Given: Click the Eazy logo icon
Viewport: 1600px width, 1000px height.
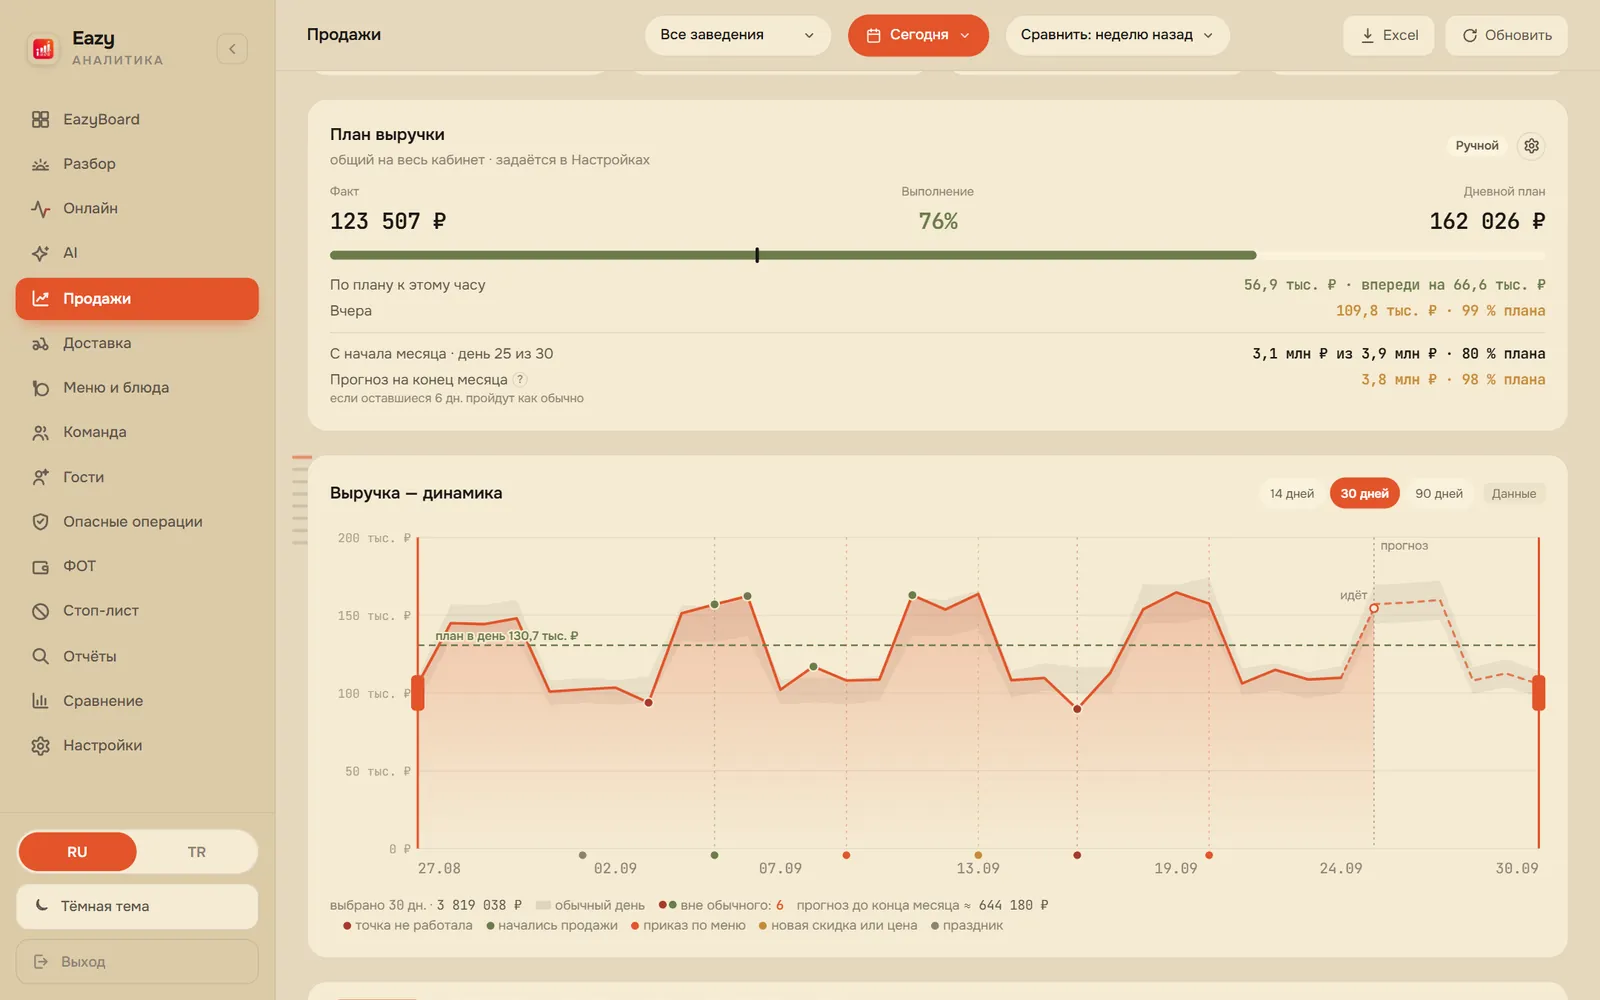Looking at the screenshot, I should 43,48.
